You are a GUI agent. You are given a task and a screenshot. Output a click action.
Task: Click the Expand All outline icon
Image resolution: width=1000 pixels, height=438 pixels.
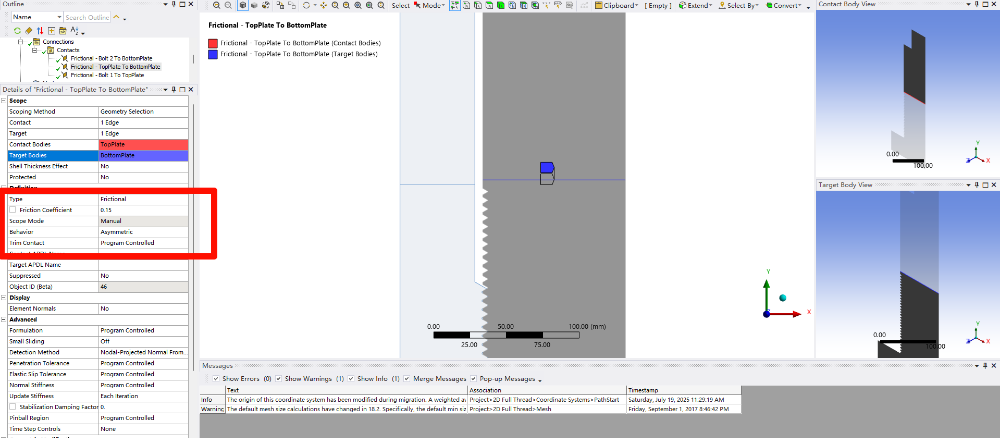52,31
